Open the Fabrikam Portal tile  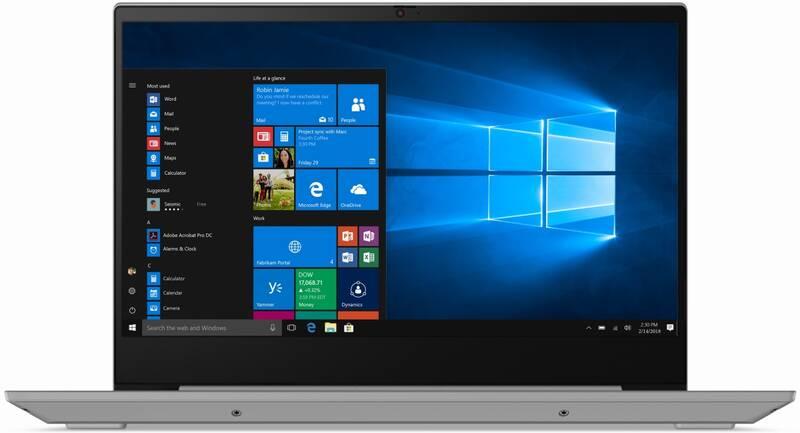click(x=294, y=247)
